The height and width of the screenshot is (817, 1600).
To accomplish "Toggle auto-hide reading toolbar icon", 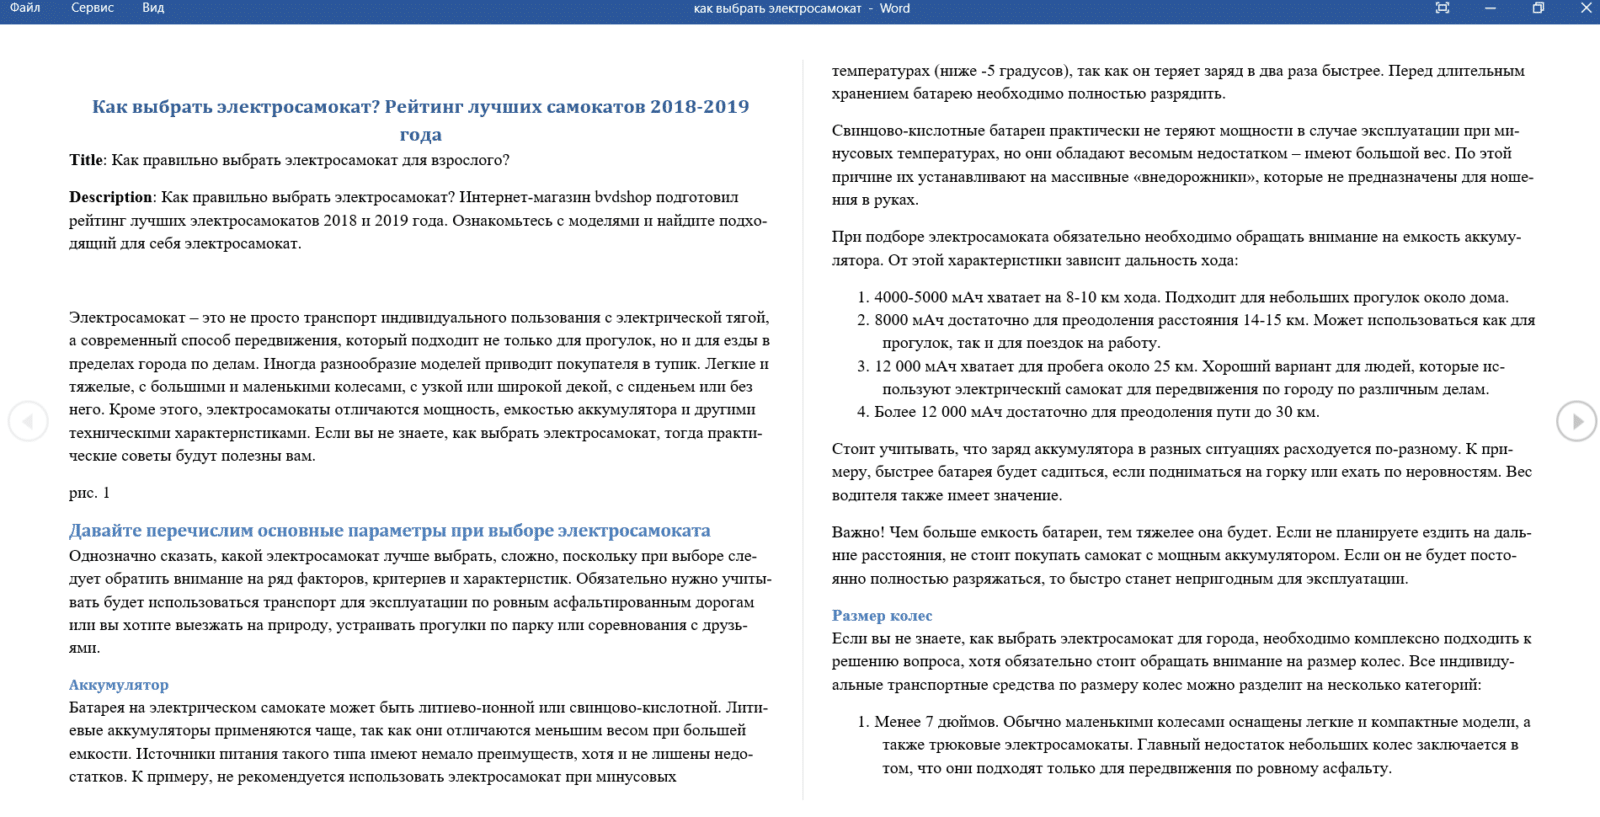I will (1442, 8).
